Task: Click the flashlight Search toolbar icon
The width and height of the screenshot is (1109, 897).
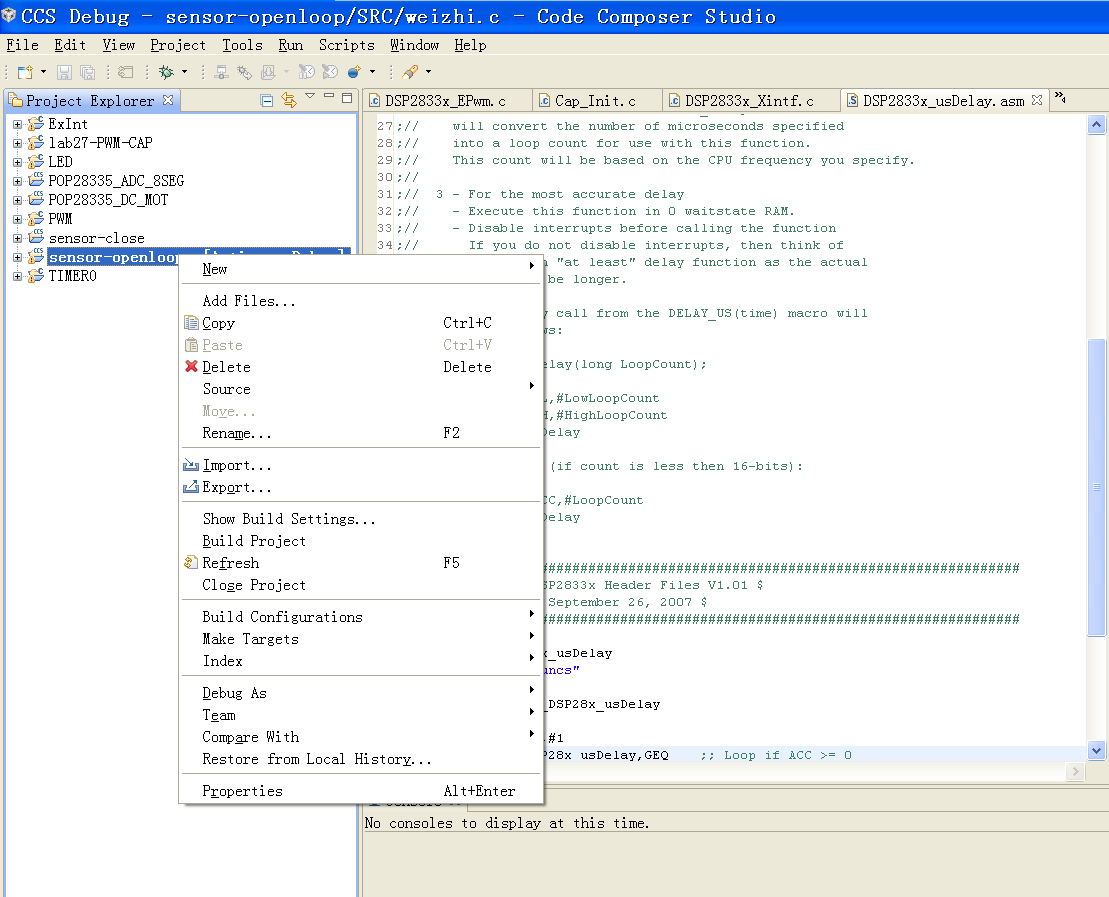Action: pos(410,72)
